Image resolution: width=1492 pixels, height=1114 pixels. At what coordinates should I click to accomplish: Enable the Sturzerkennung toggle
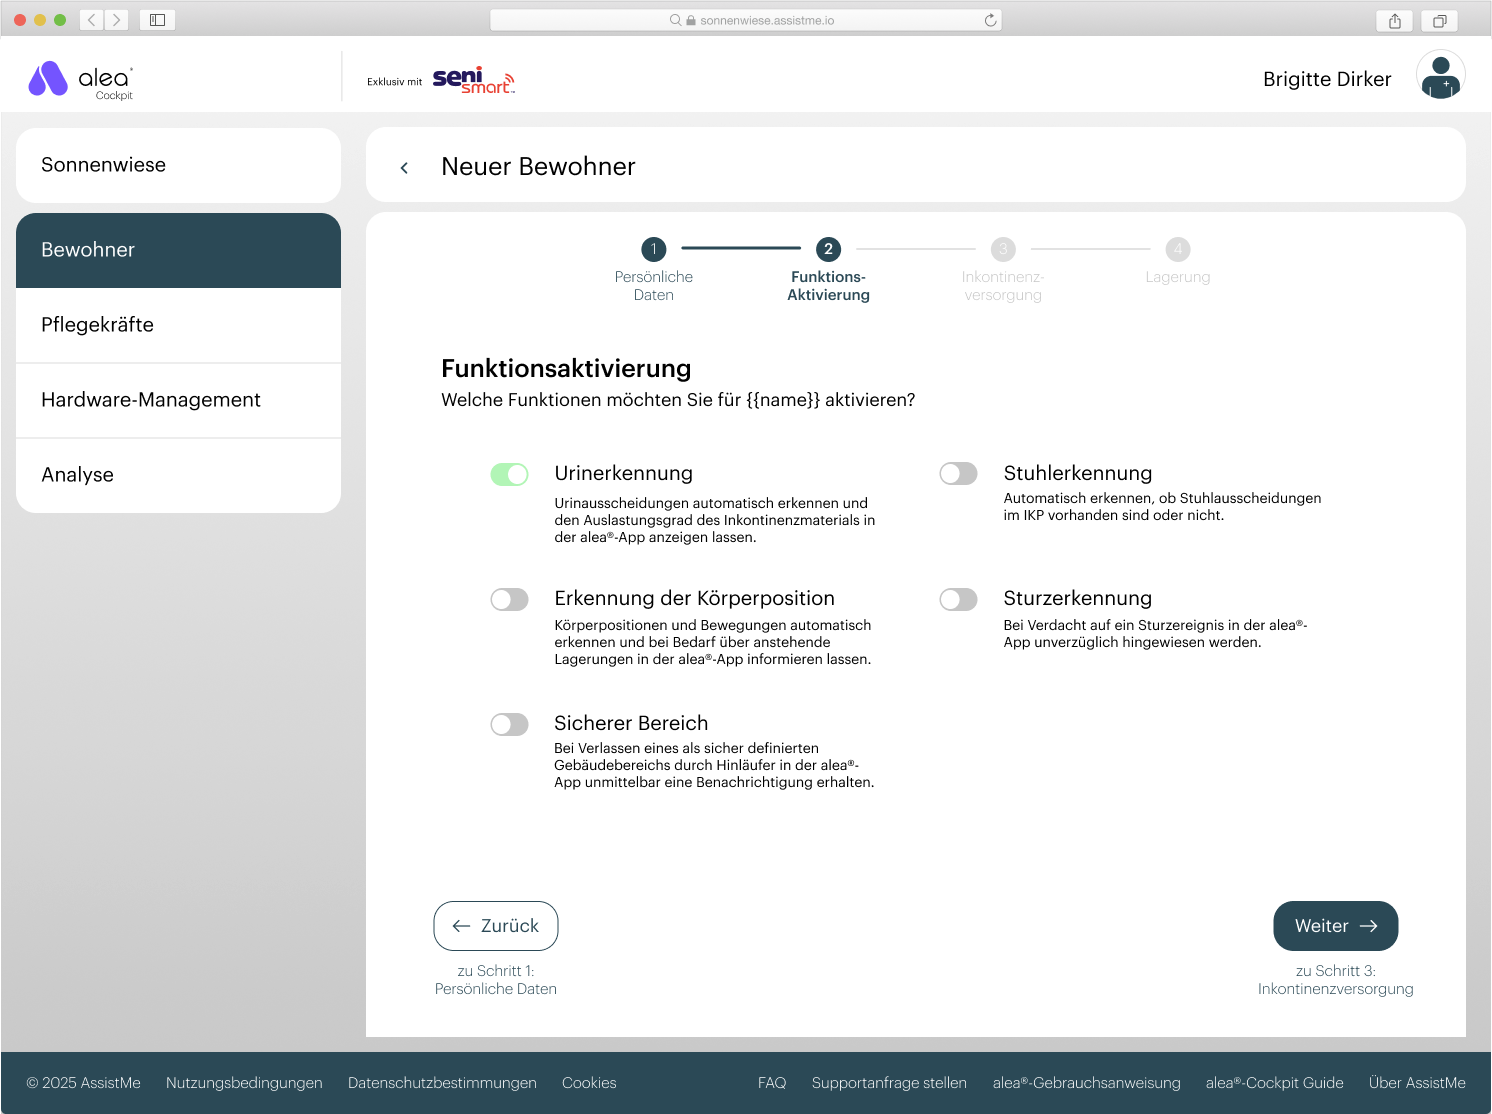[958, 599]
